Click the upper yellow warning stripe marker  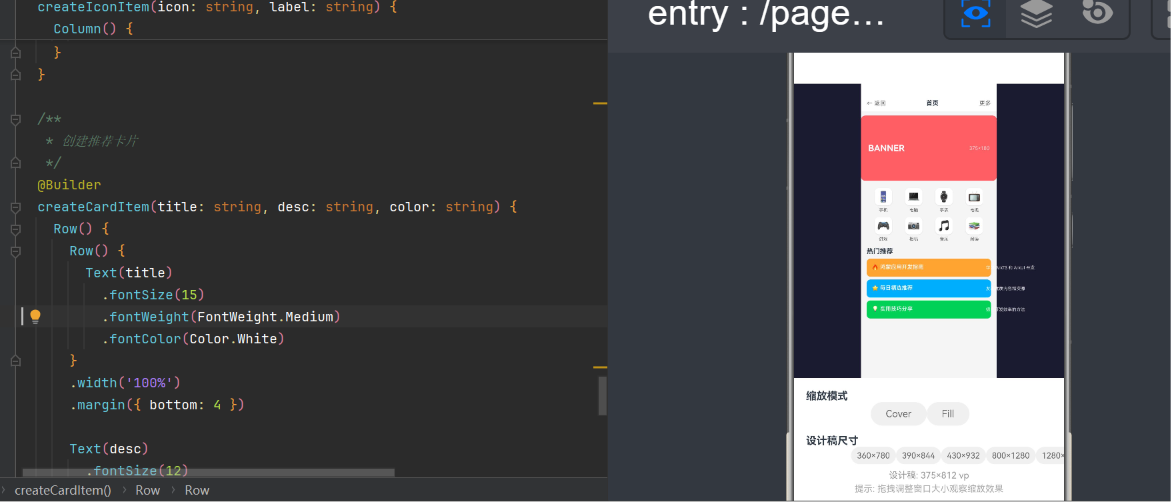pyautogui.click(x=600, y=103)
